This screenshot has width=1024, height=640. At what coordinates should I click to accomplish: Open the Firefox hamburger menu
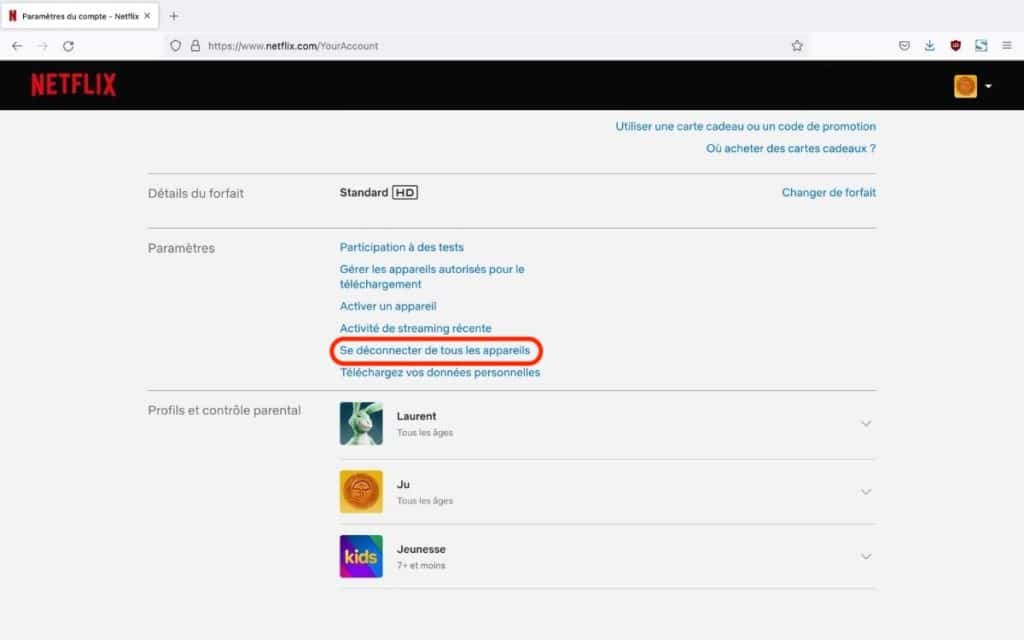coord(1006,46)
